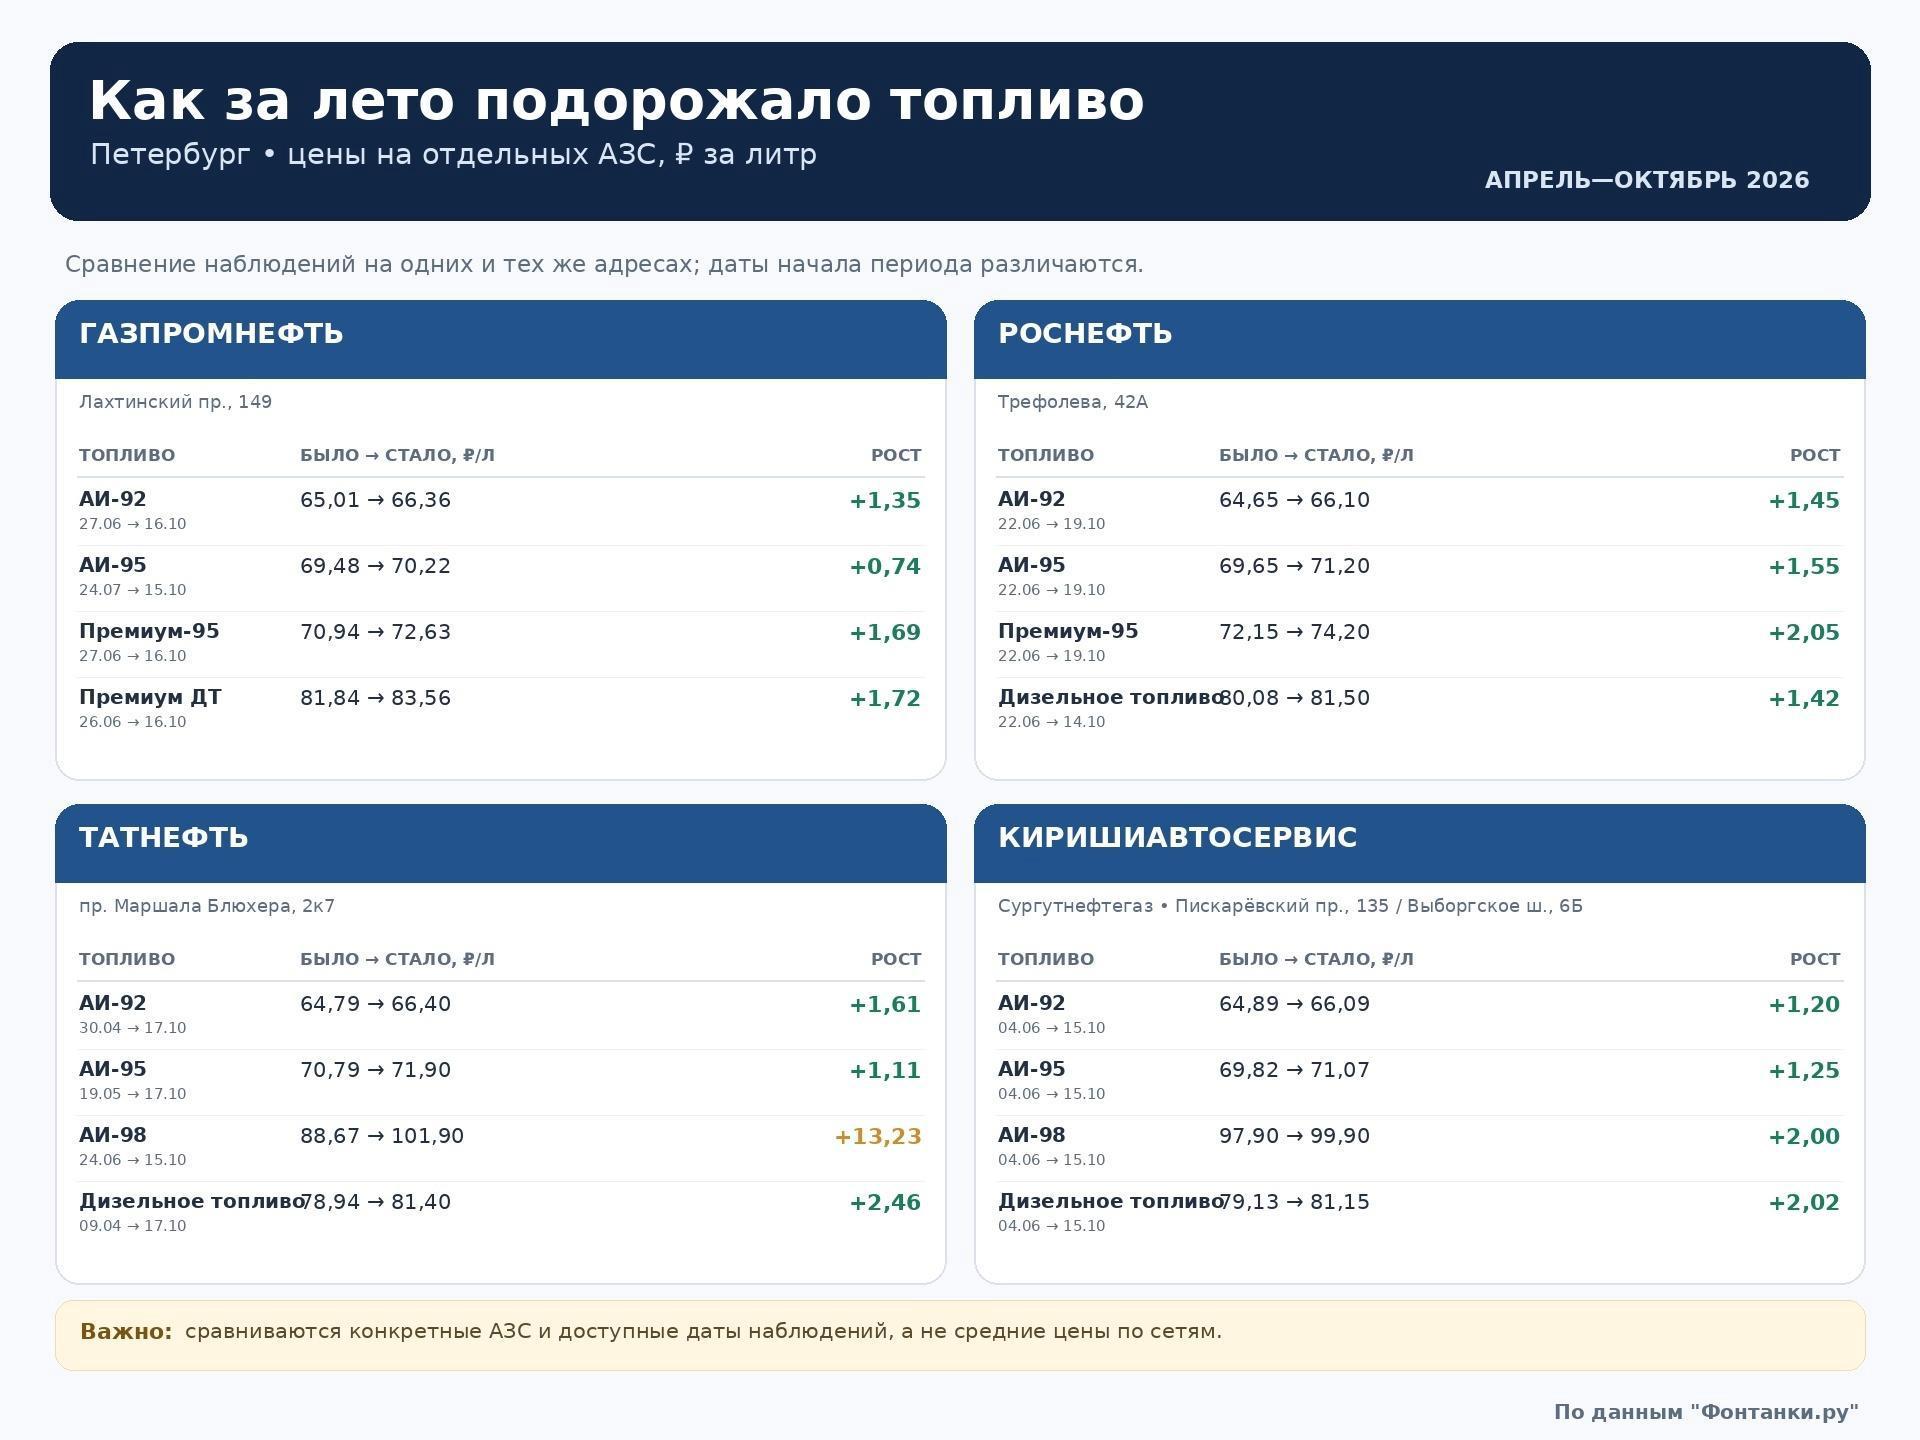The width and height of the screenshot is (1920, 1440).
Task: Click address "Лахтинский пр., 149"
Action: click(175, 402)
